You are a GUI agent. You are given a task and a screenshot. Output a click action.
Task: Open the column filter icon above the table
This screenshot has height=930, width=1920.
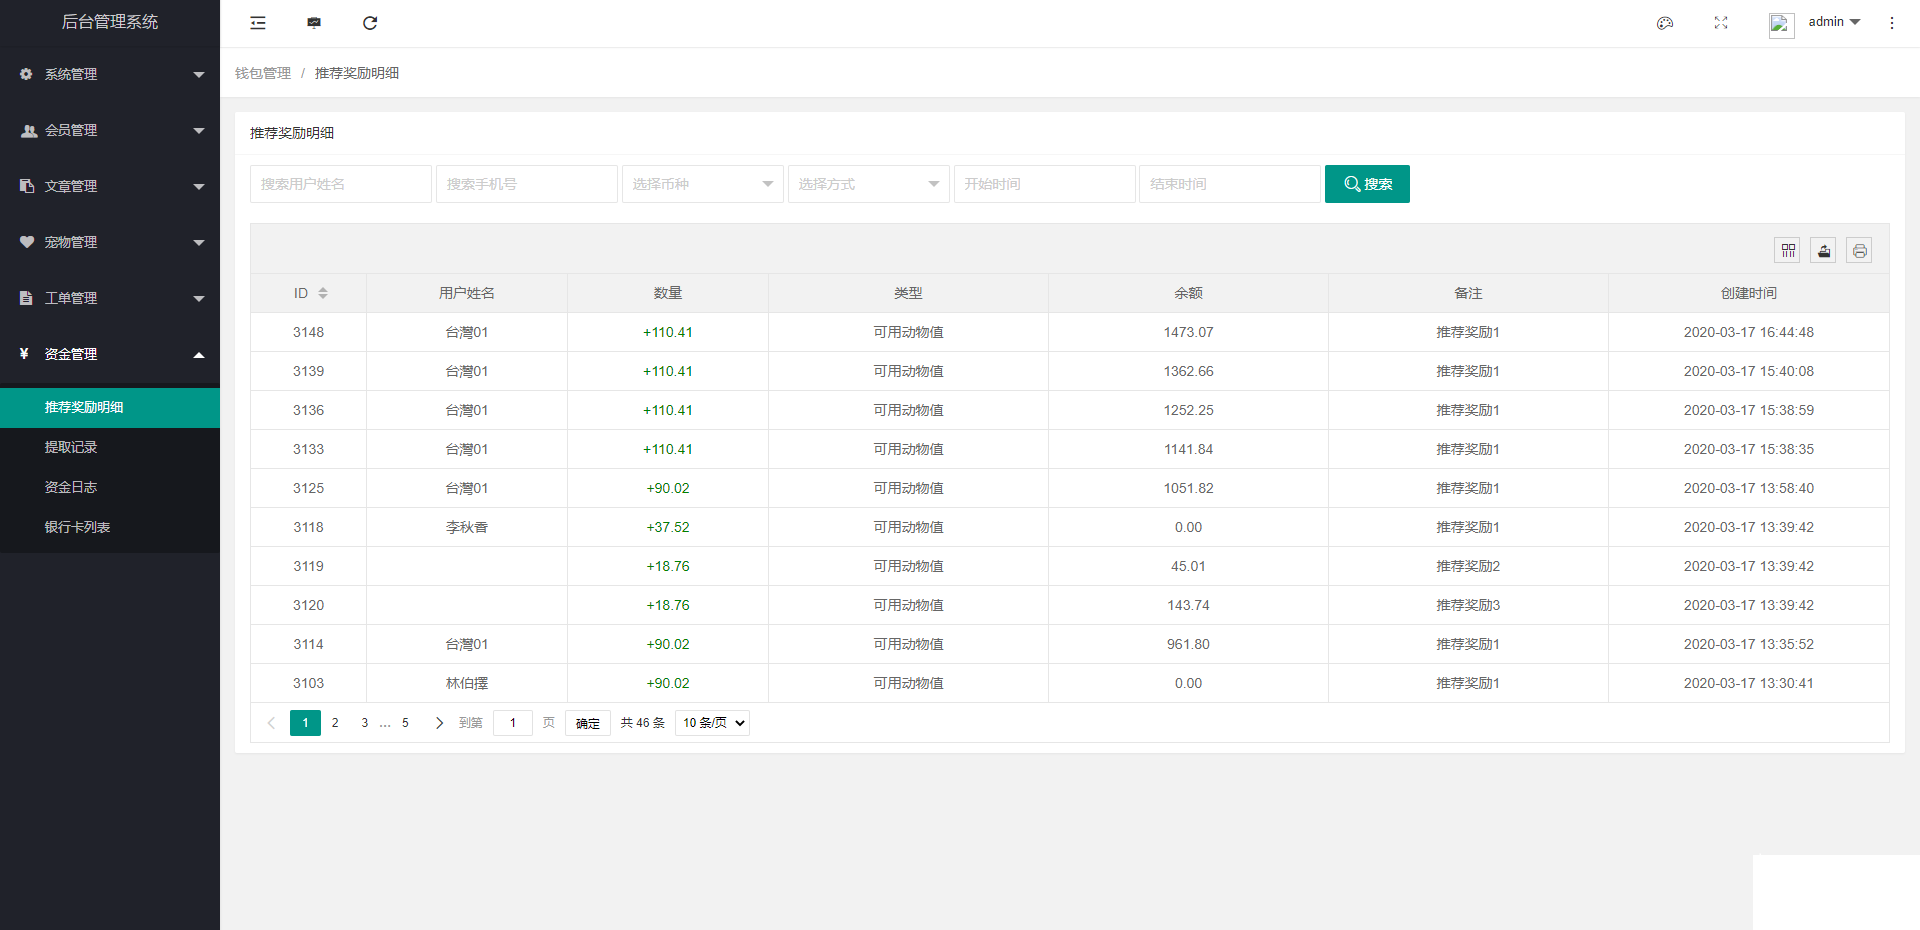(1788, 251)
